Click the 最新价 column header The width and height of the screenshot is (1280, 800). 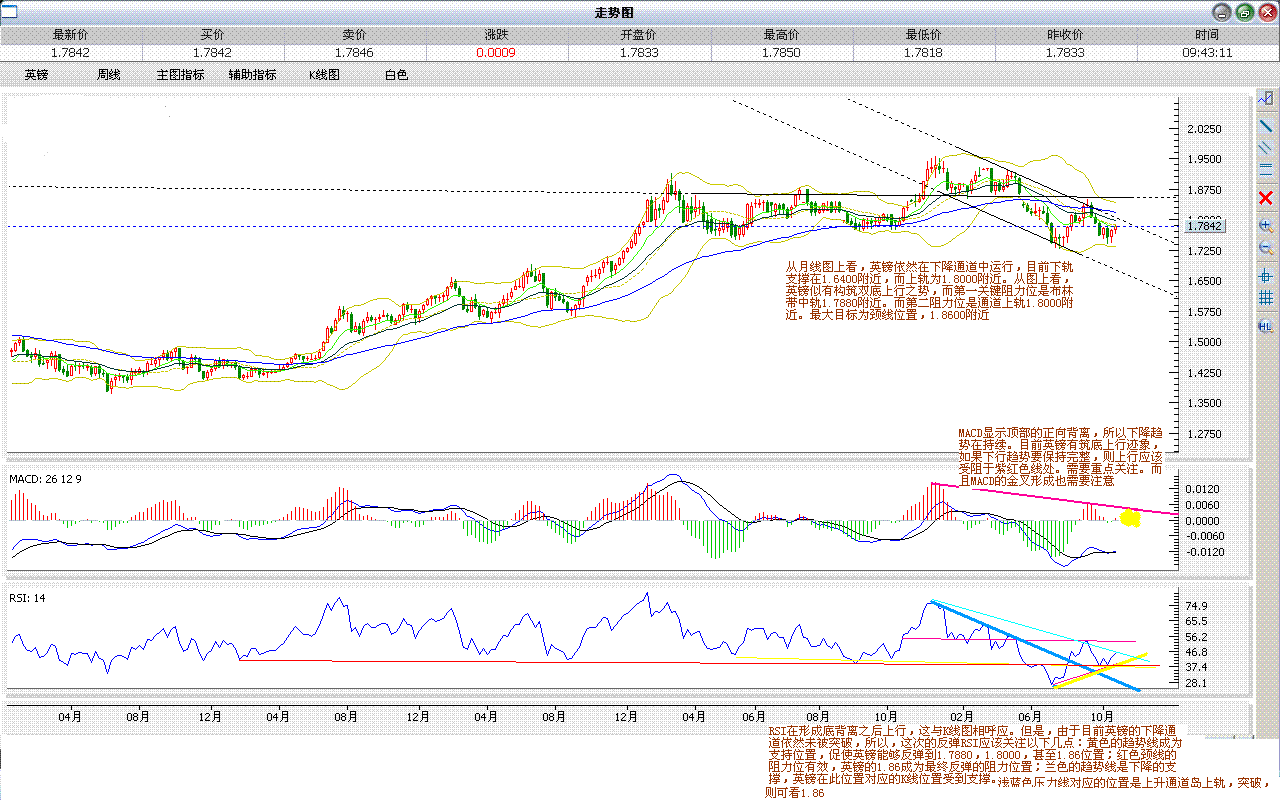pos(71,35)
